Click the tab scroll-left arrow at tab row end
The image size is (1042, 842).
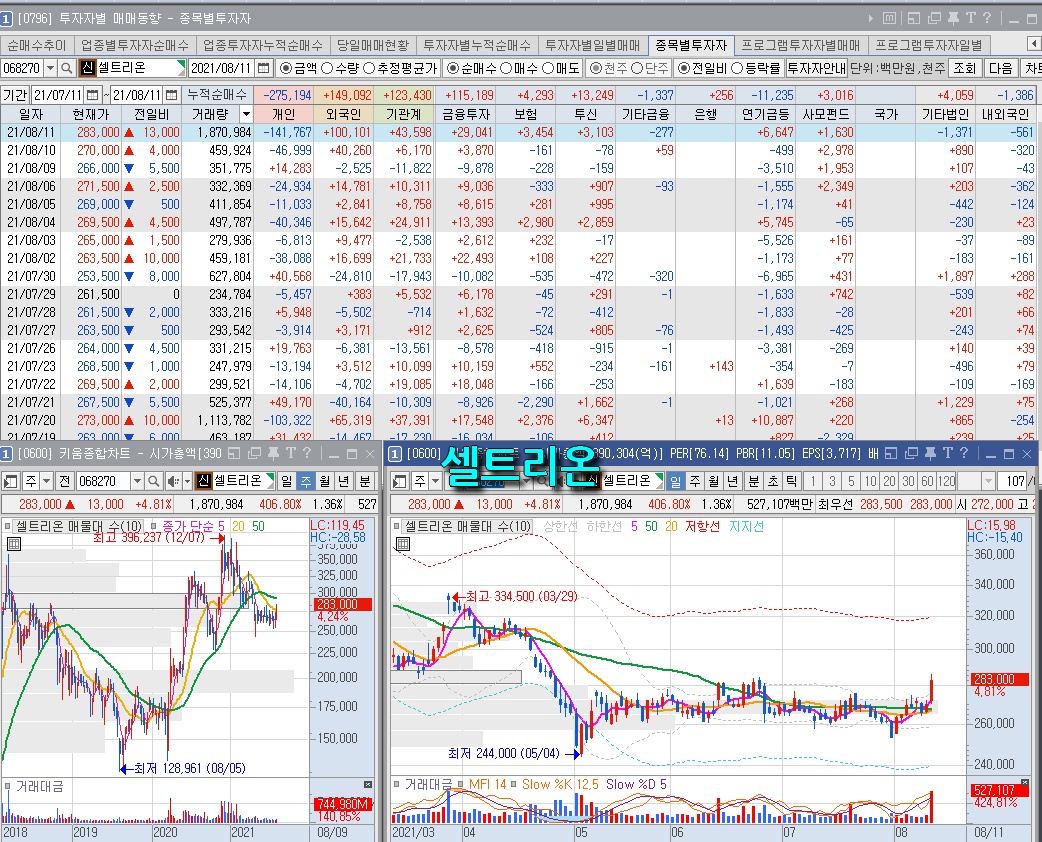(1033, 45)
